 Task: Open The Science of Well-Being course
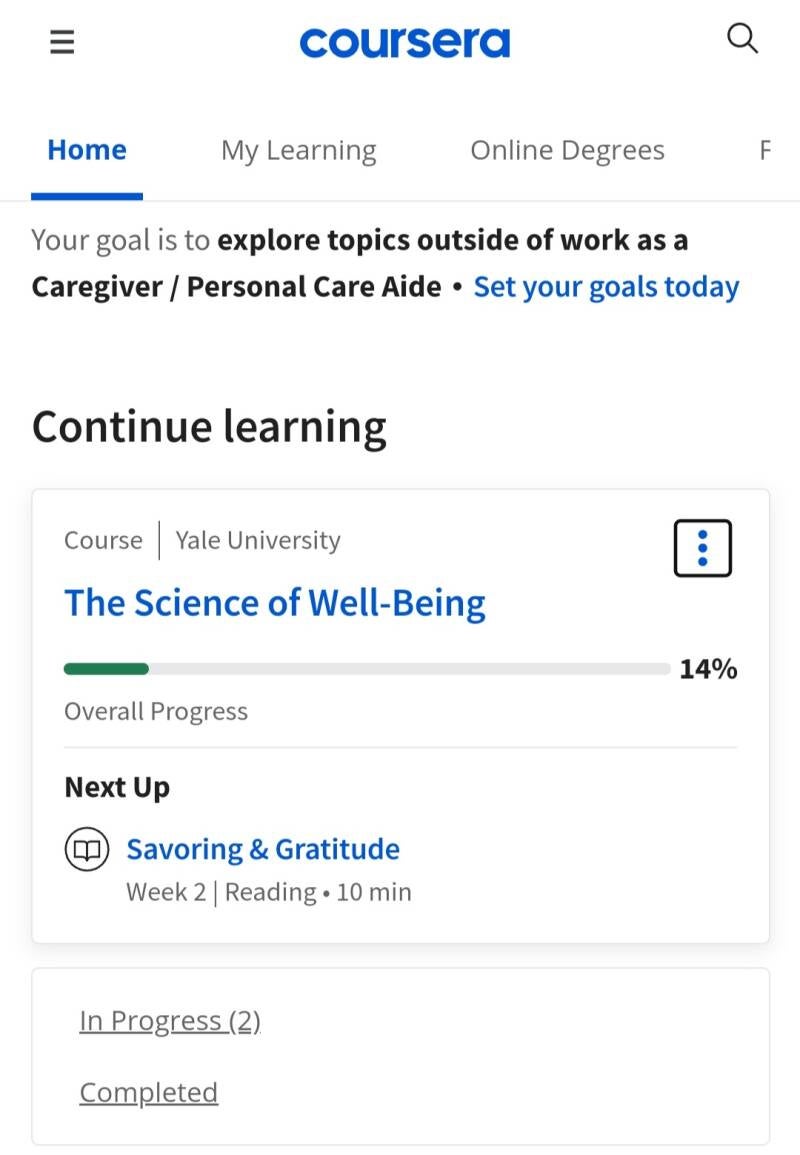(275, 603)
